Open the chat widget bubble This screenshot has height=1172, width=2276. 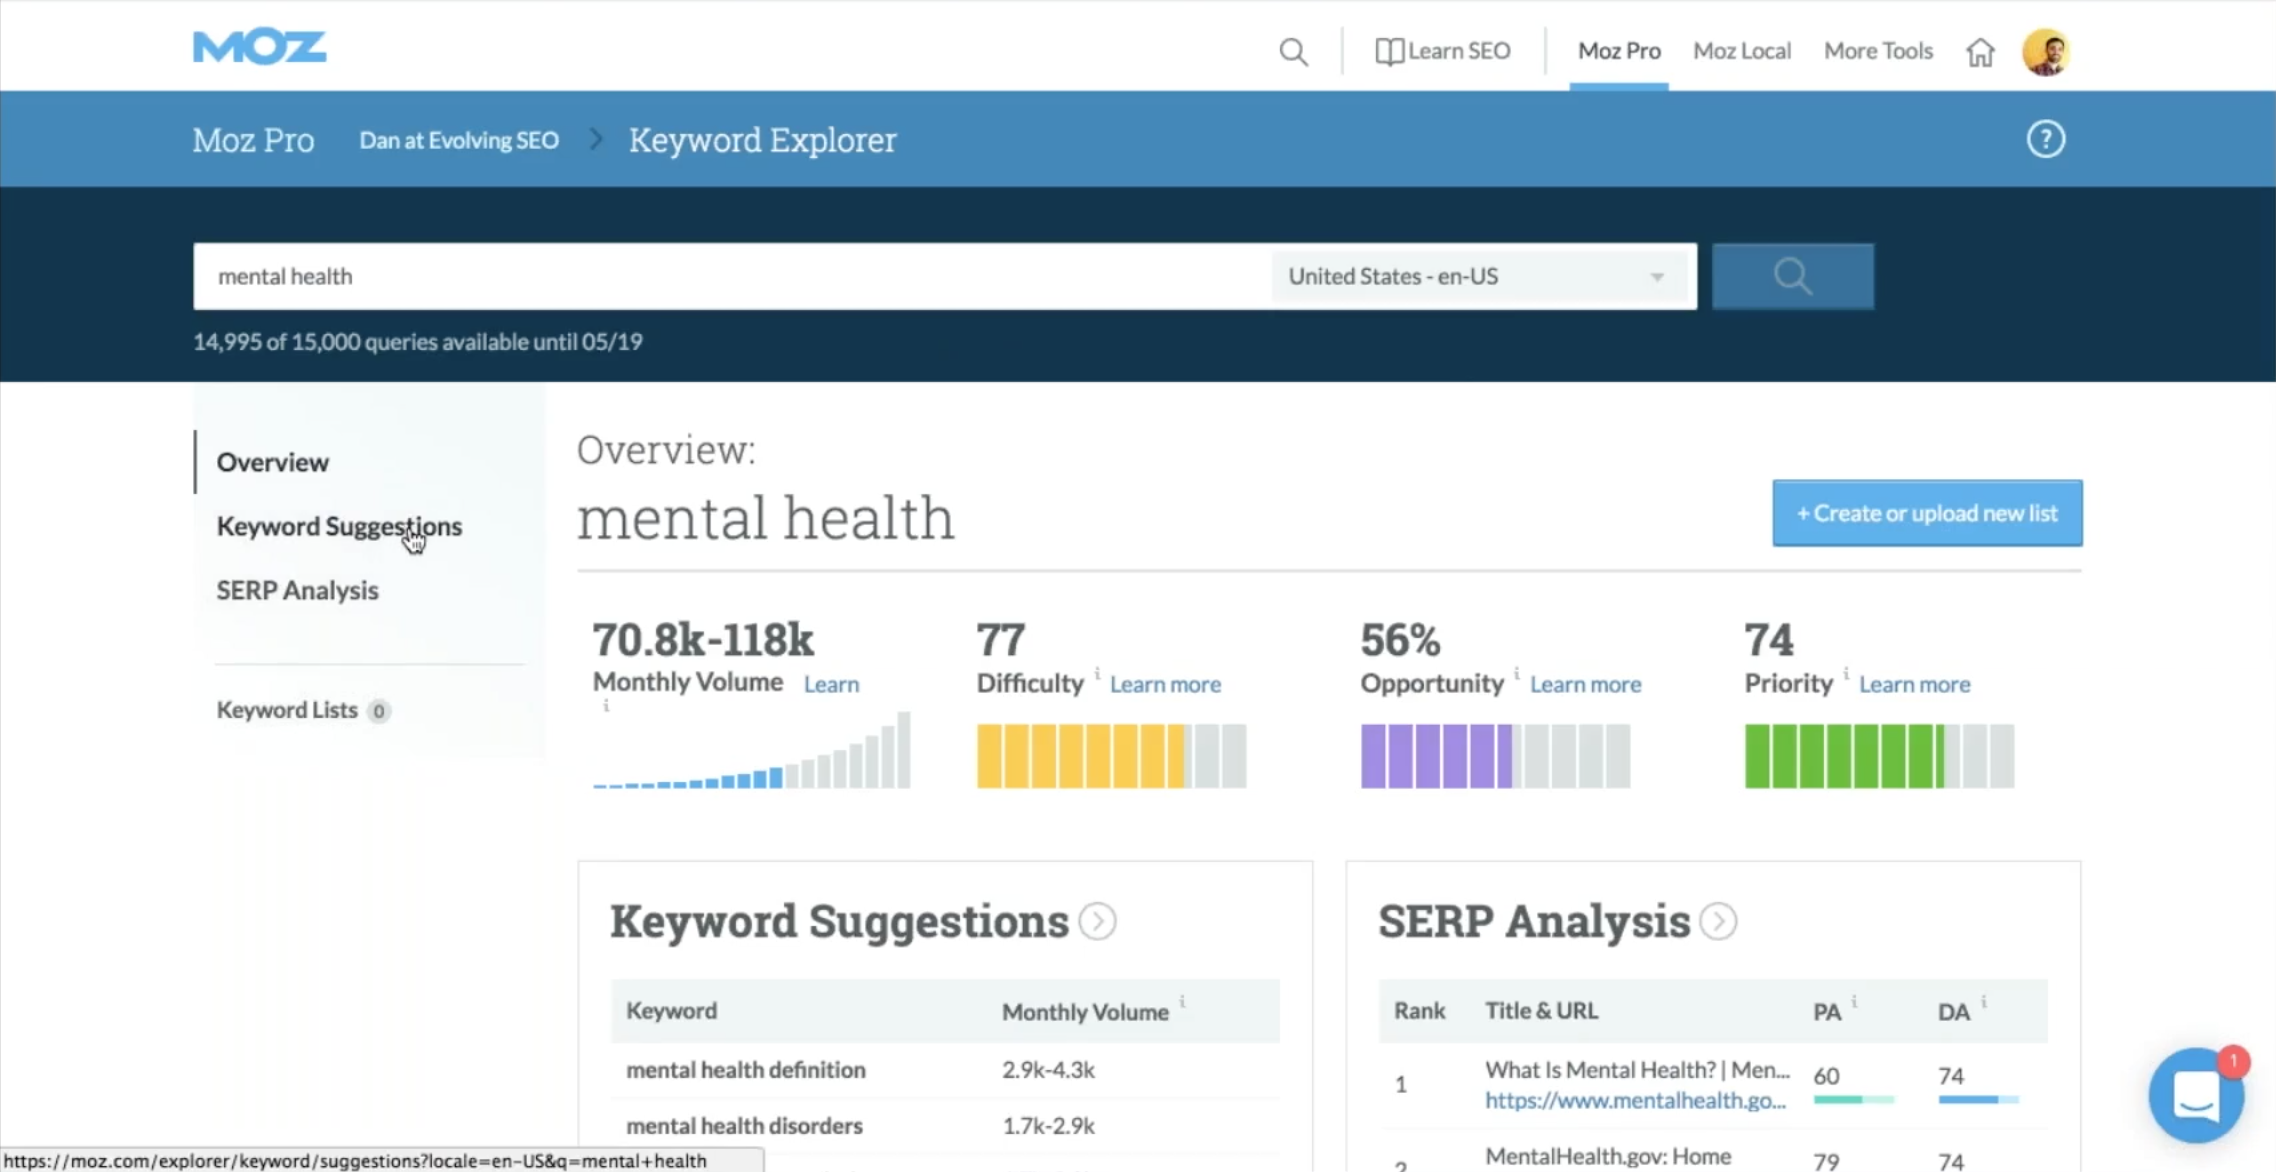pyautogui.click(x=2196, y=1096)
